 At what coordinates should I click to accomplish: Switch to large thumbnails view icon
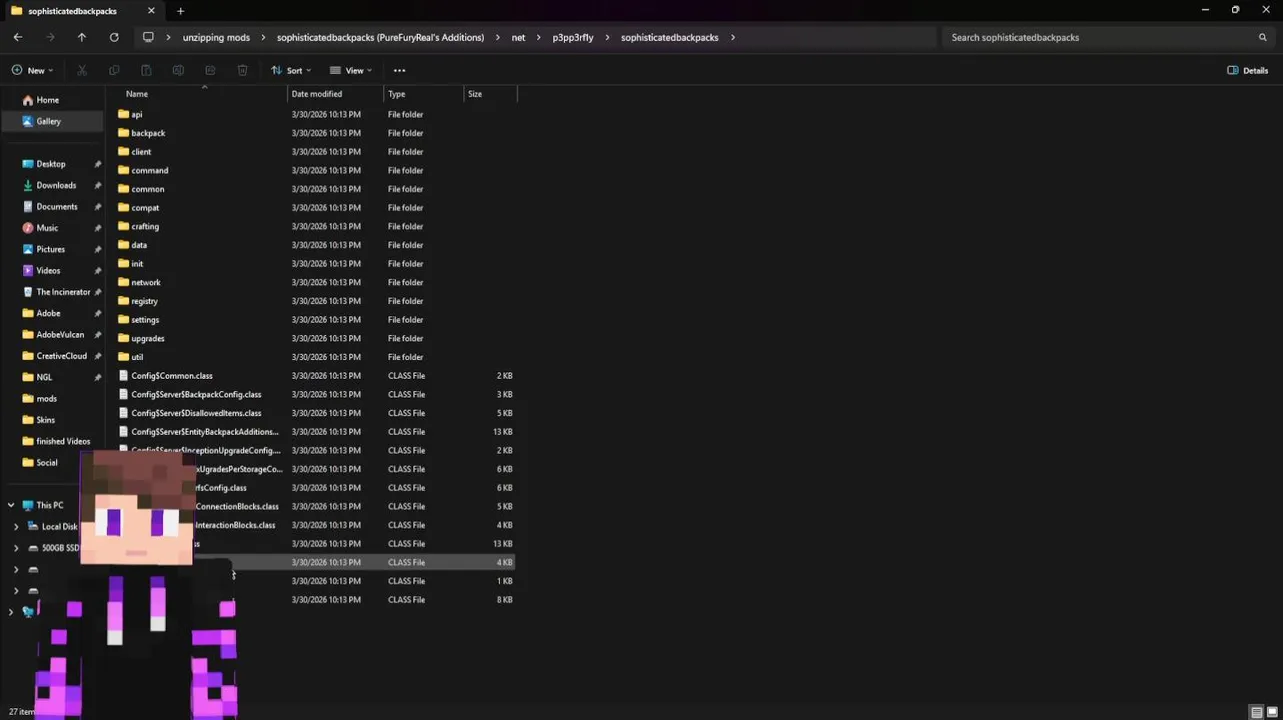pos(1273,712)
